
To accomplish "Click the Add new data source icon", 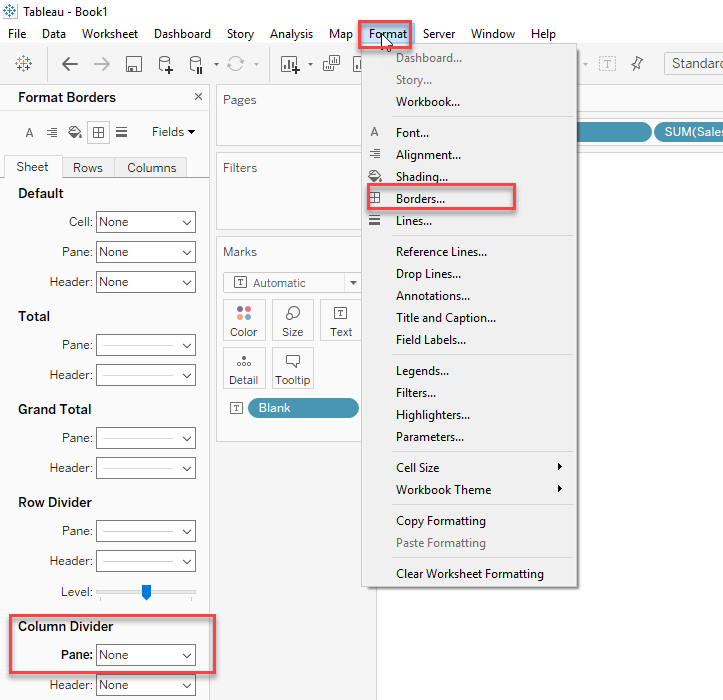I will coord(165,64).
